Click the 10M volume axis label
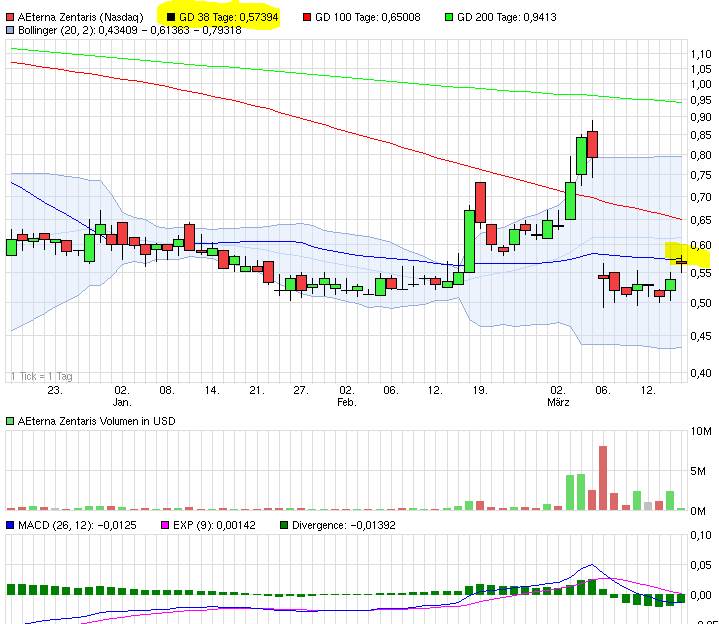This screenshot has width=719, height=624. 701,431
